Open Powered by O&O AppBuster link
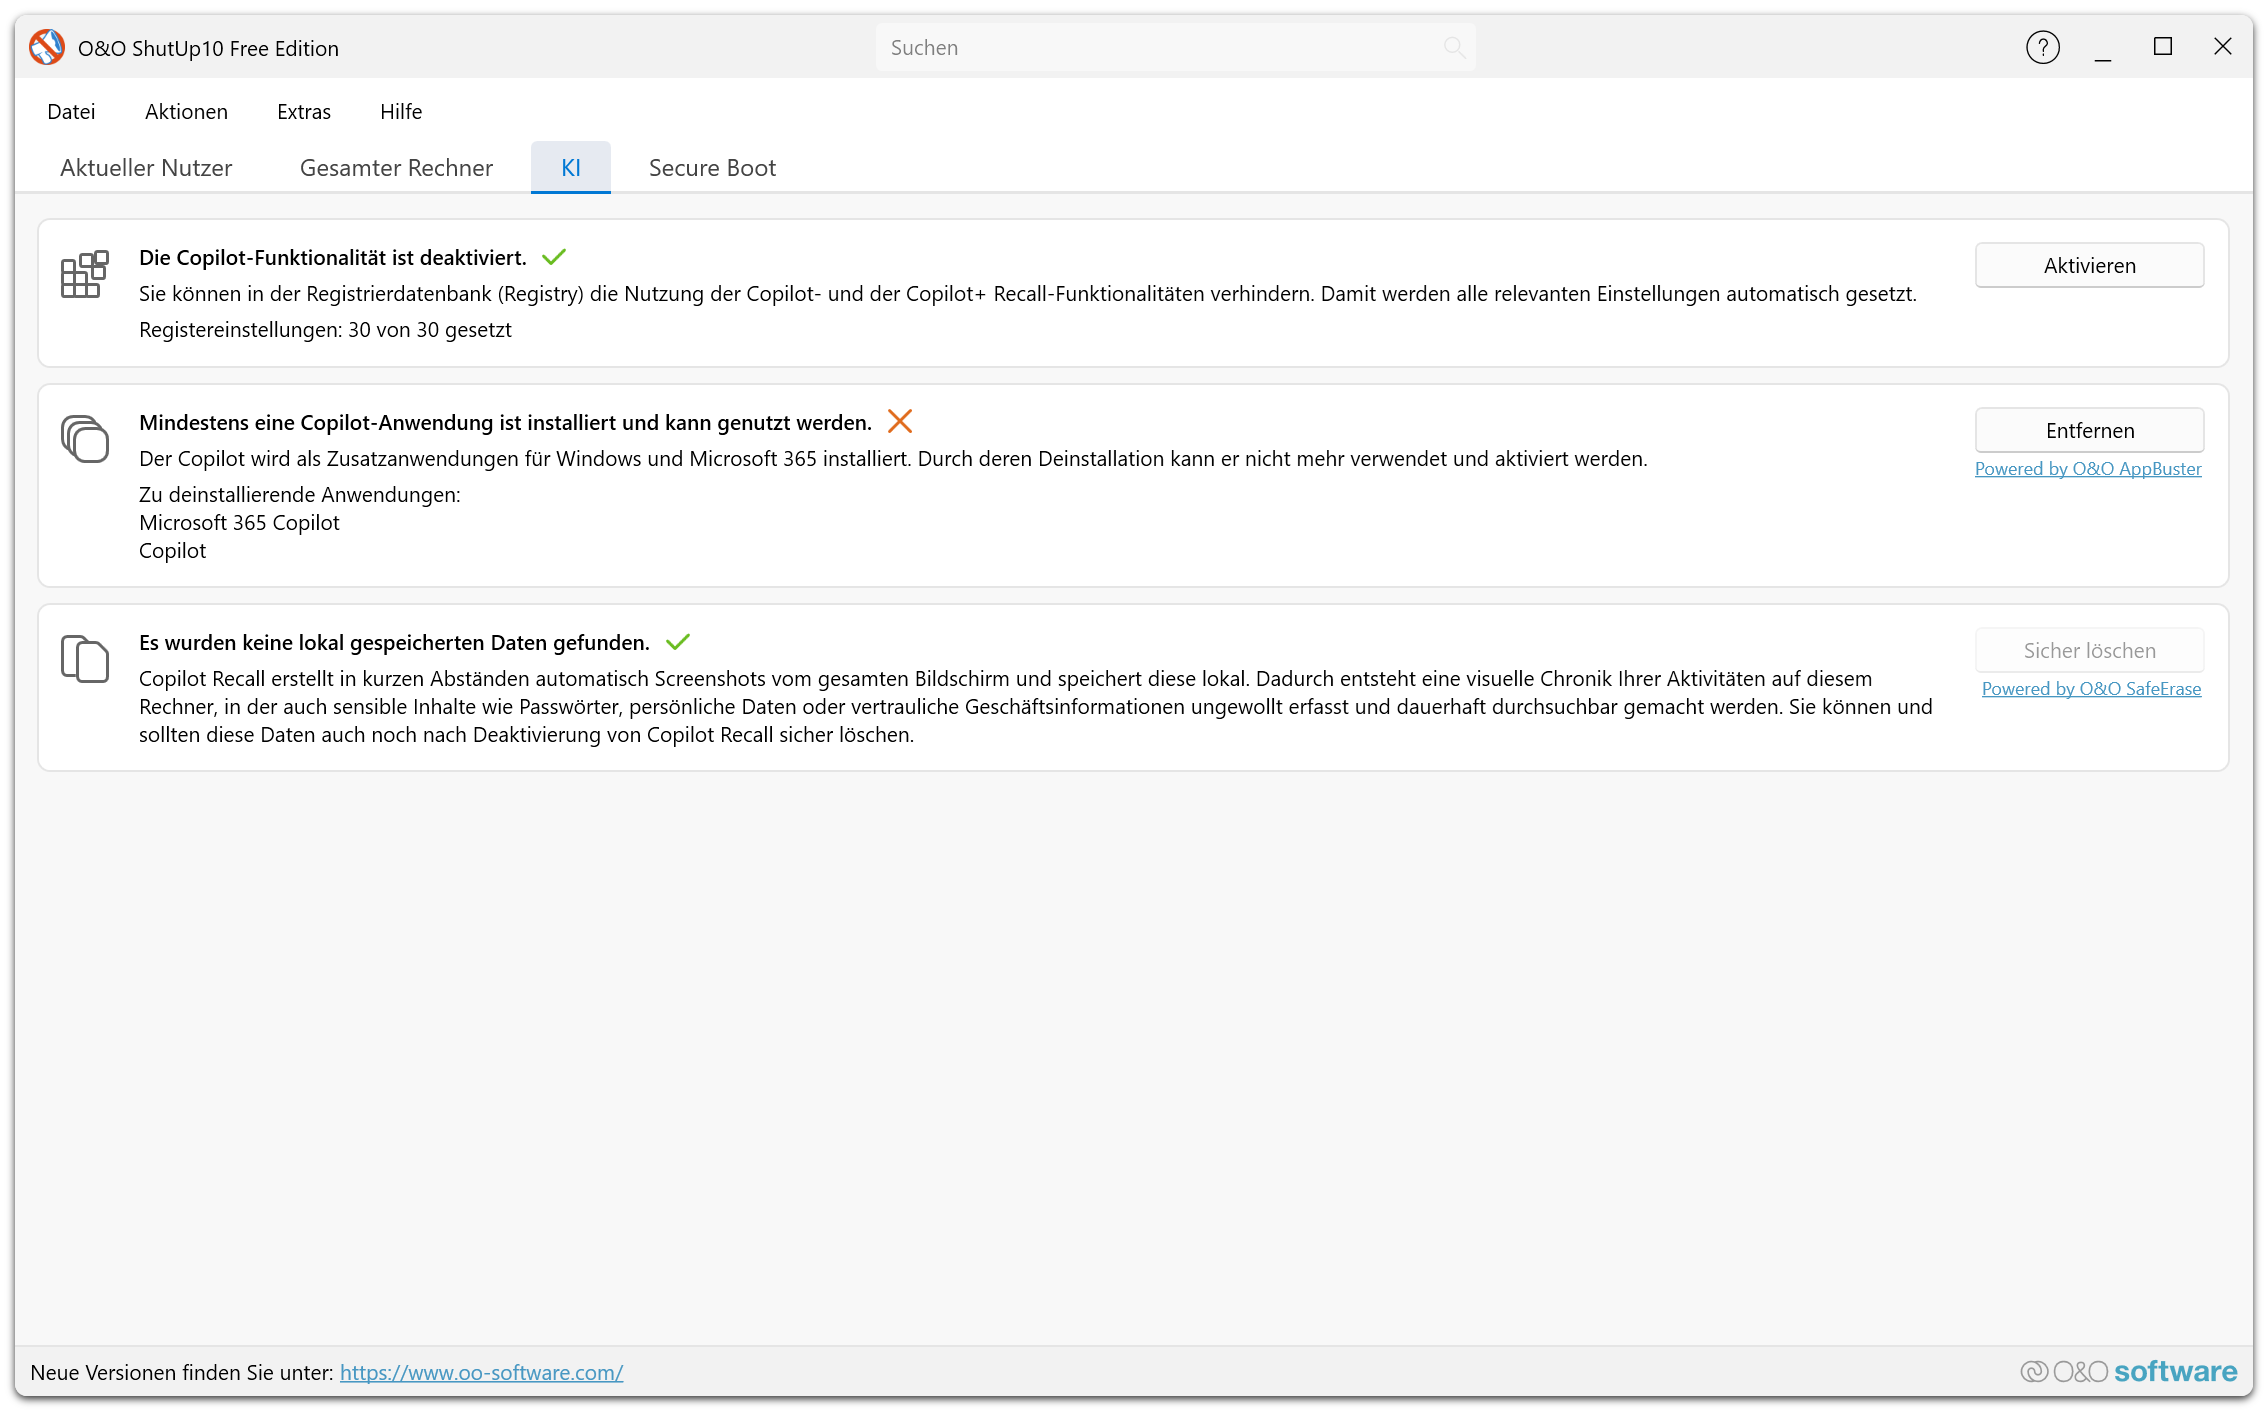 [2088, 468]
